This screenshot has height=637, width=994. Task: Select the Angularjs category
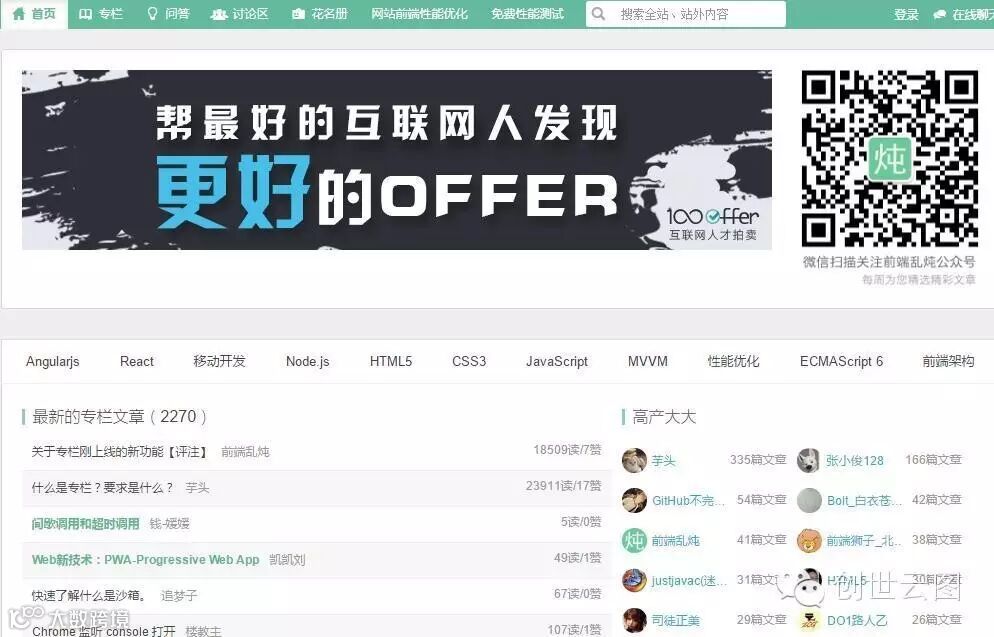[x=53, y=361]
